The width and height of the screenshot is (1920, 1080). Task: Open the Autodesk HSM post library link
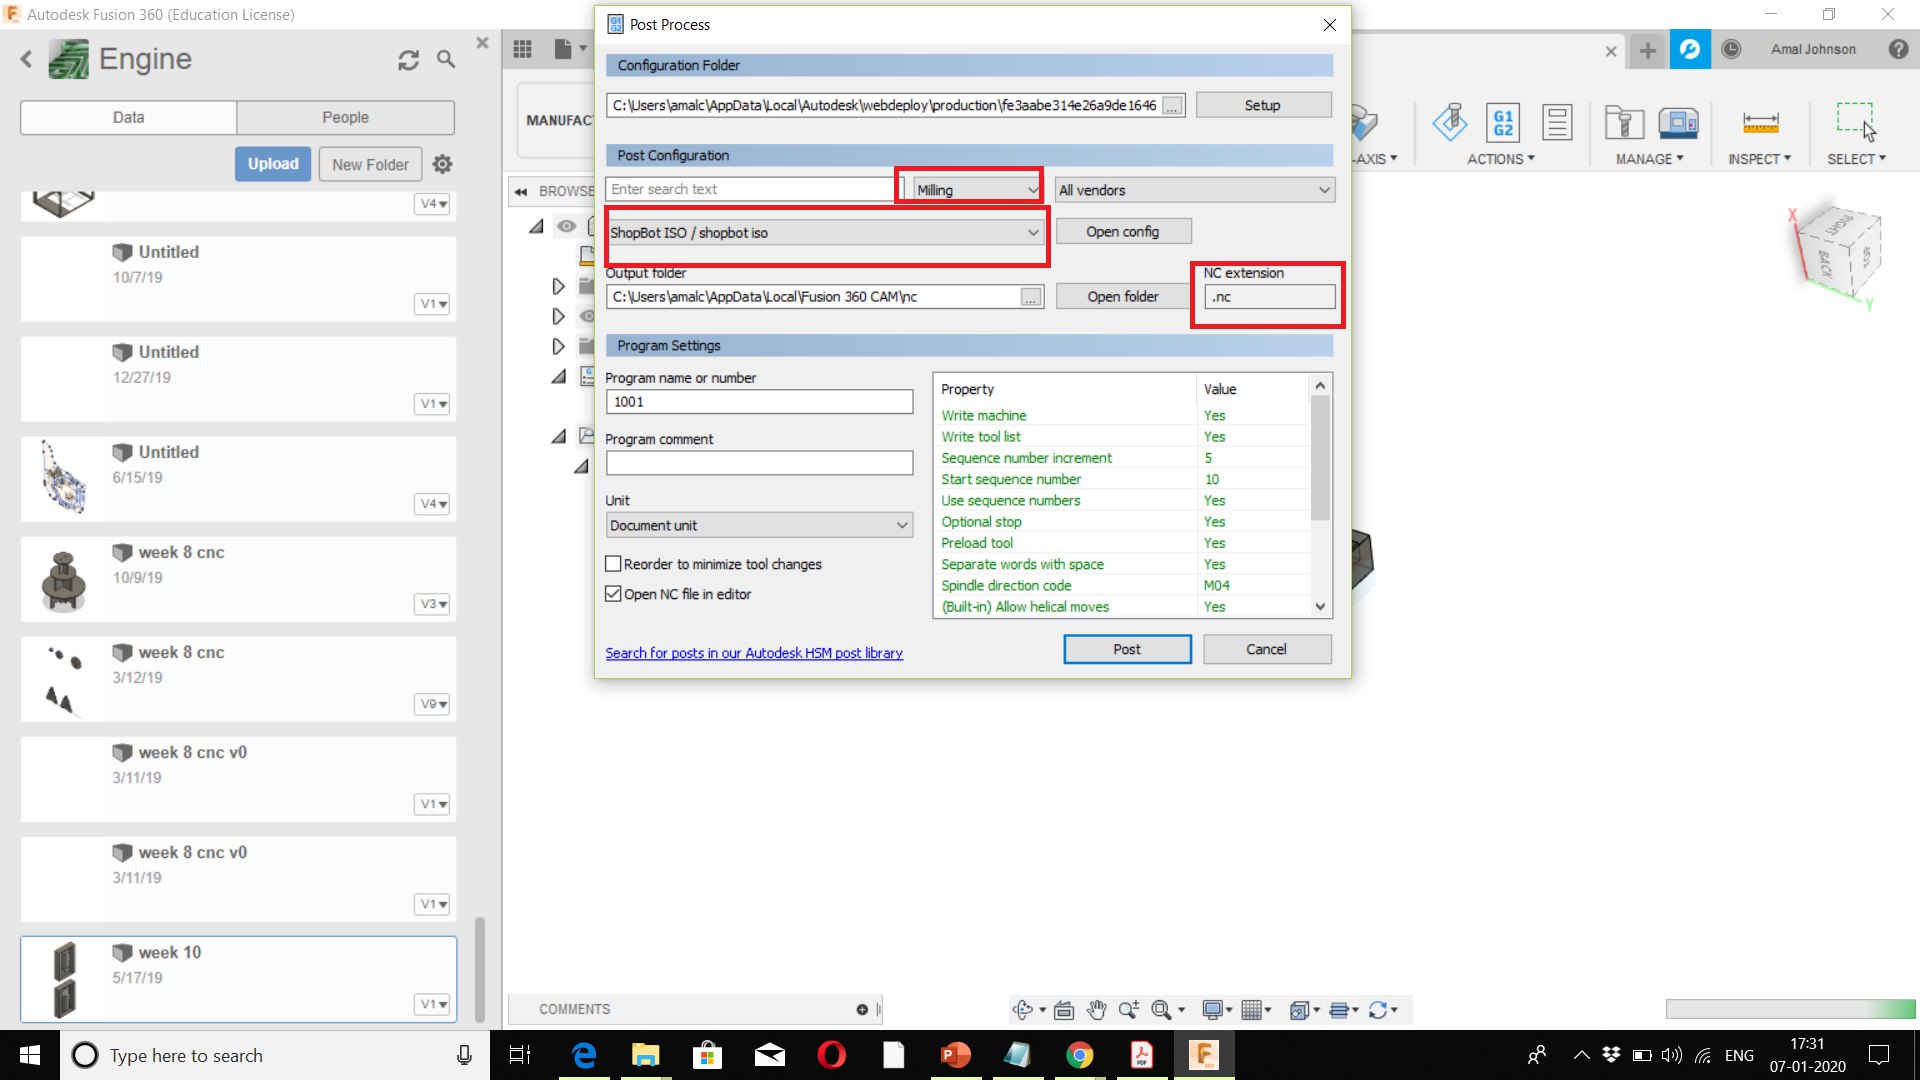(754, 653)
